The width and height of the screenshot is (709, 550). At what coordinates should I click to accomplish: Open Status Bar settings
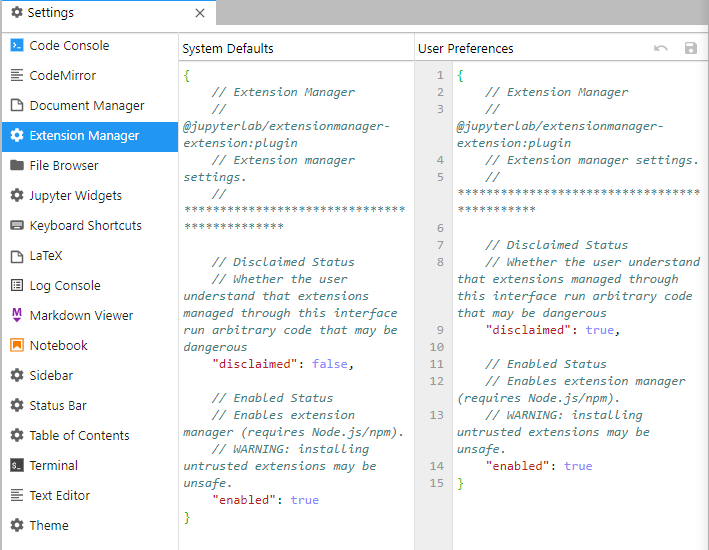coord(90,405)
